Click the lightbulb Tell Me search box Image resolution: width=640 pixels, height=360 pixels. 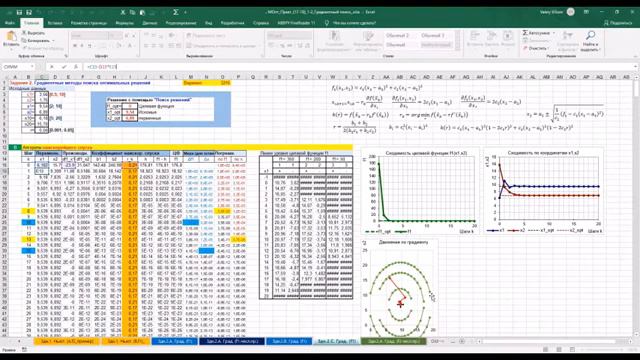click(350, 23)
